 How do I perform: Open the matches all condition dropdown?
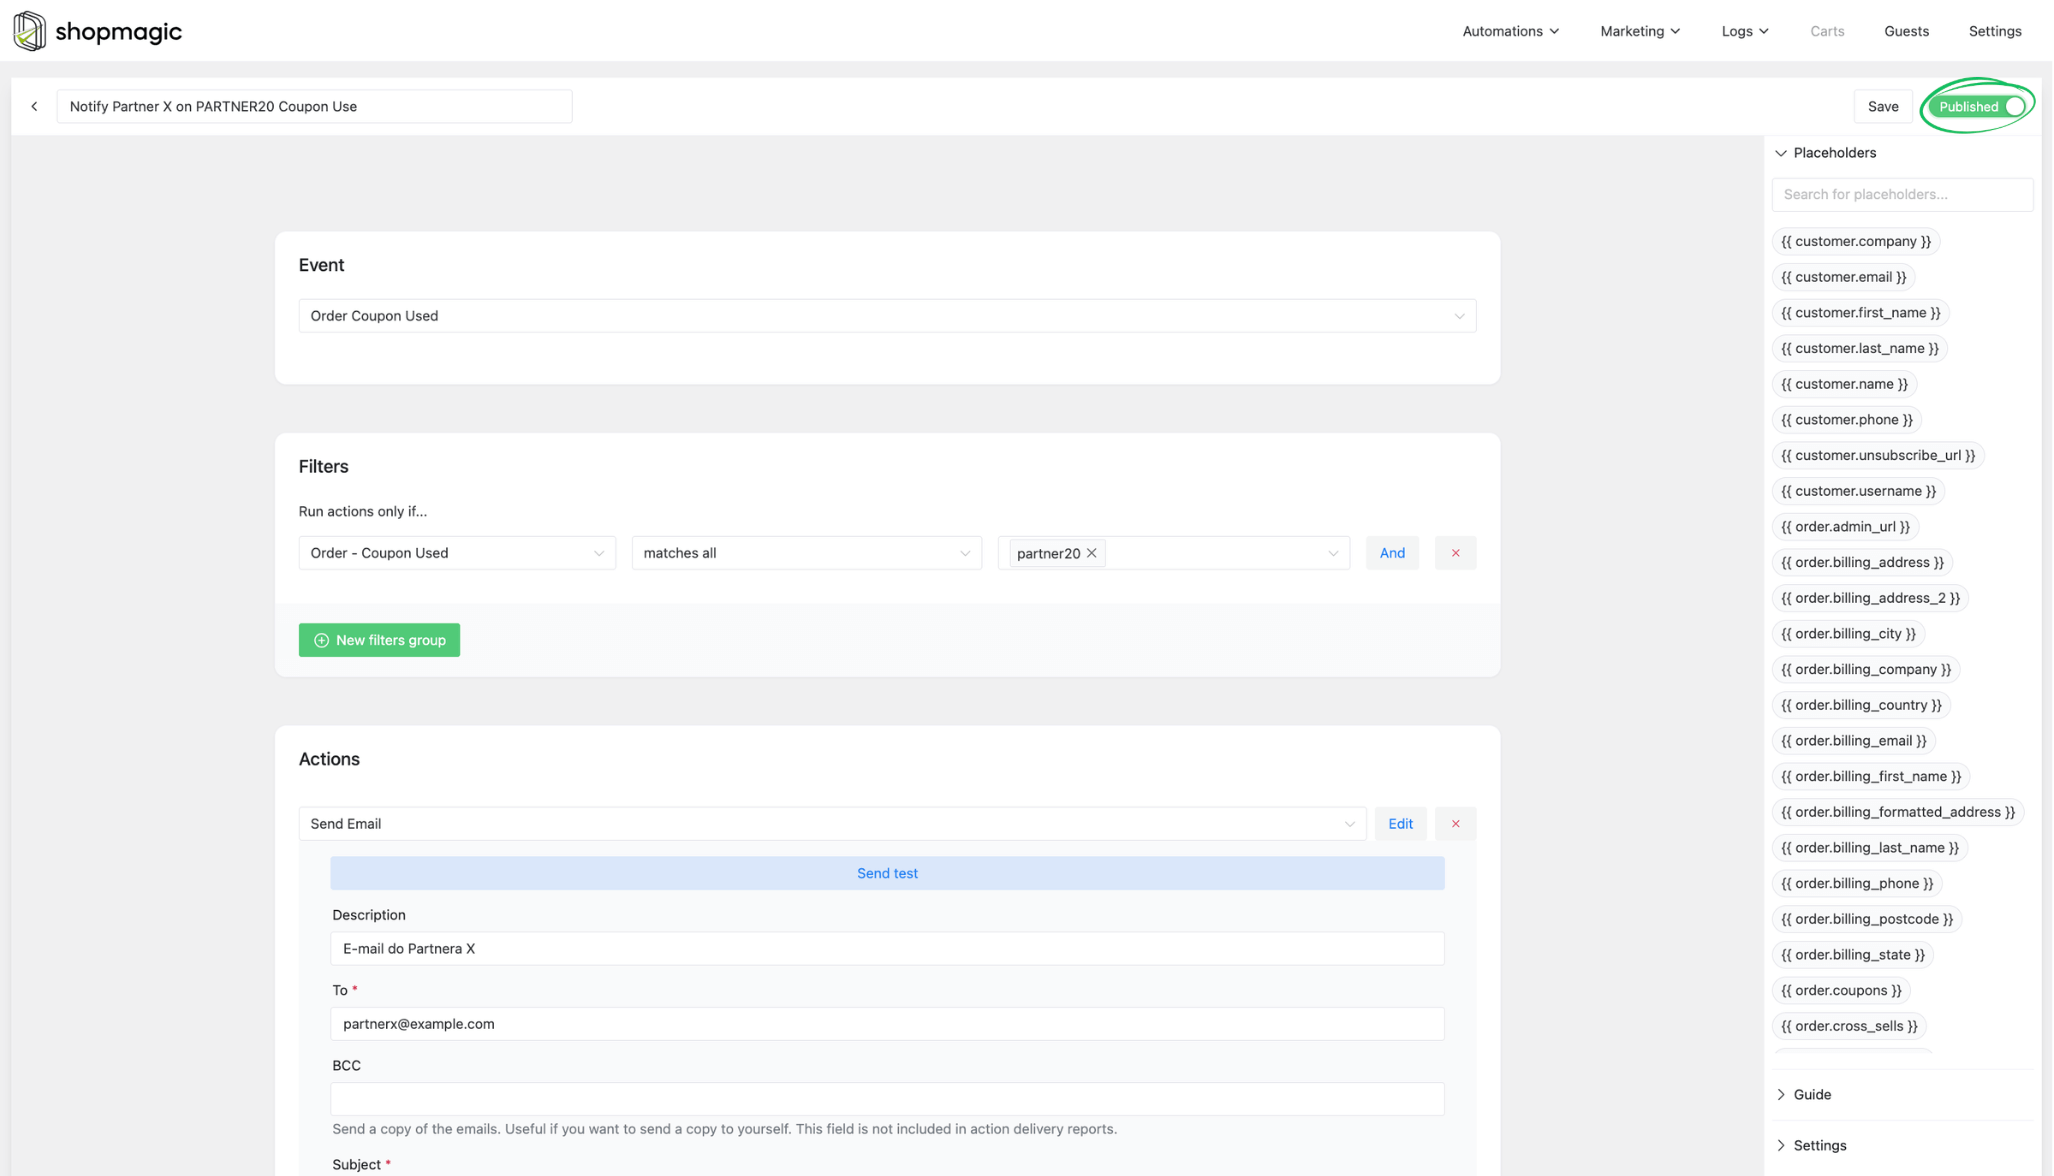click(806, 553)
